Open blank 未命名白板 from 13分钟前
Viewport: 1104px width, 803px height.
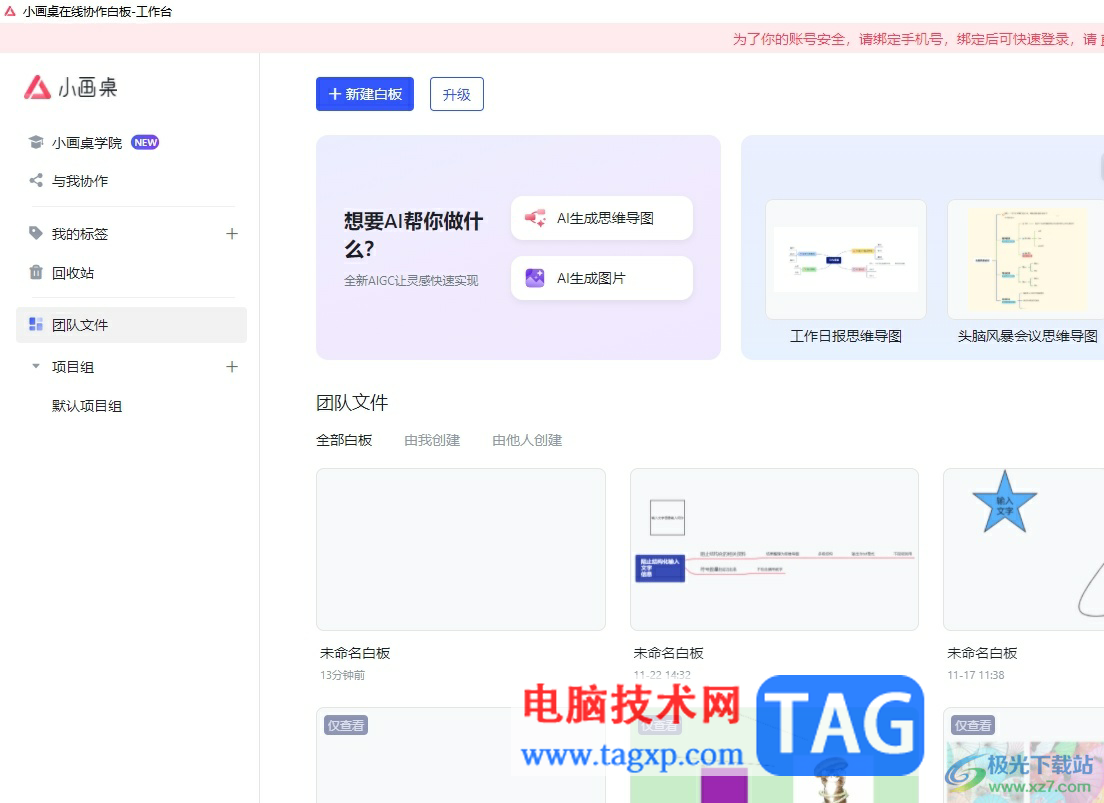pyautogui.click(x=461, y=549)
